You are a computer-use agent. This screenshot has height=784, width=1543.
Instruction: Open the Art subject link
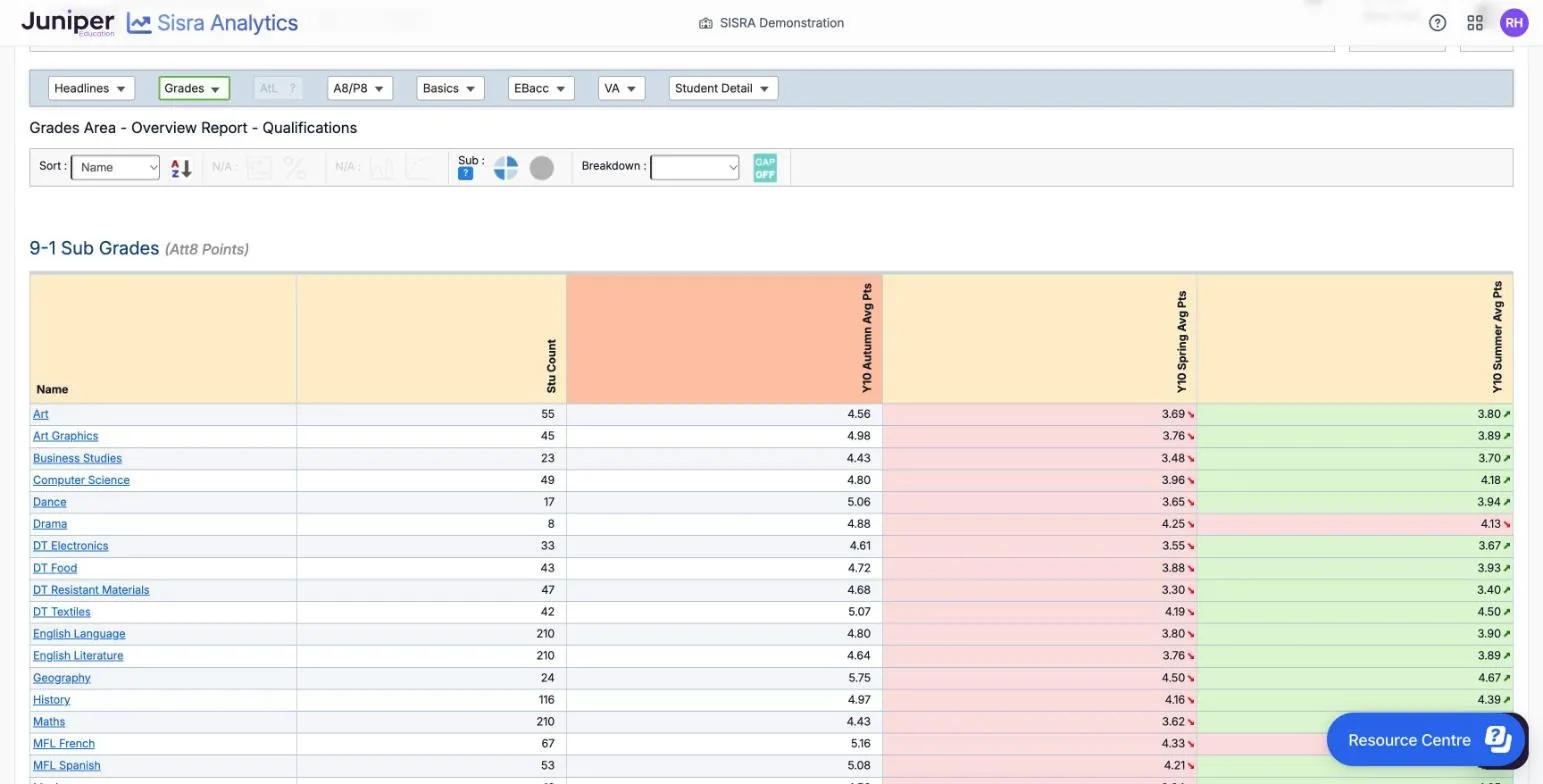[x=40, y=414]
